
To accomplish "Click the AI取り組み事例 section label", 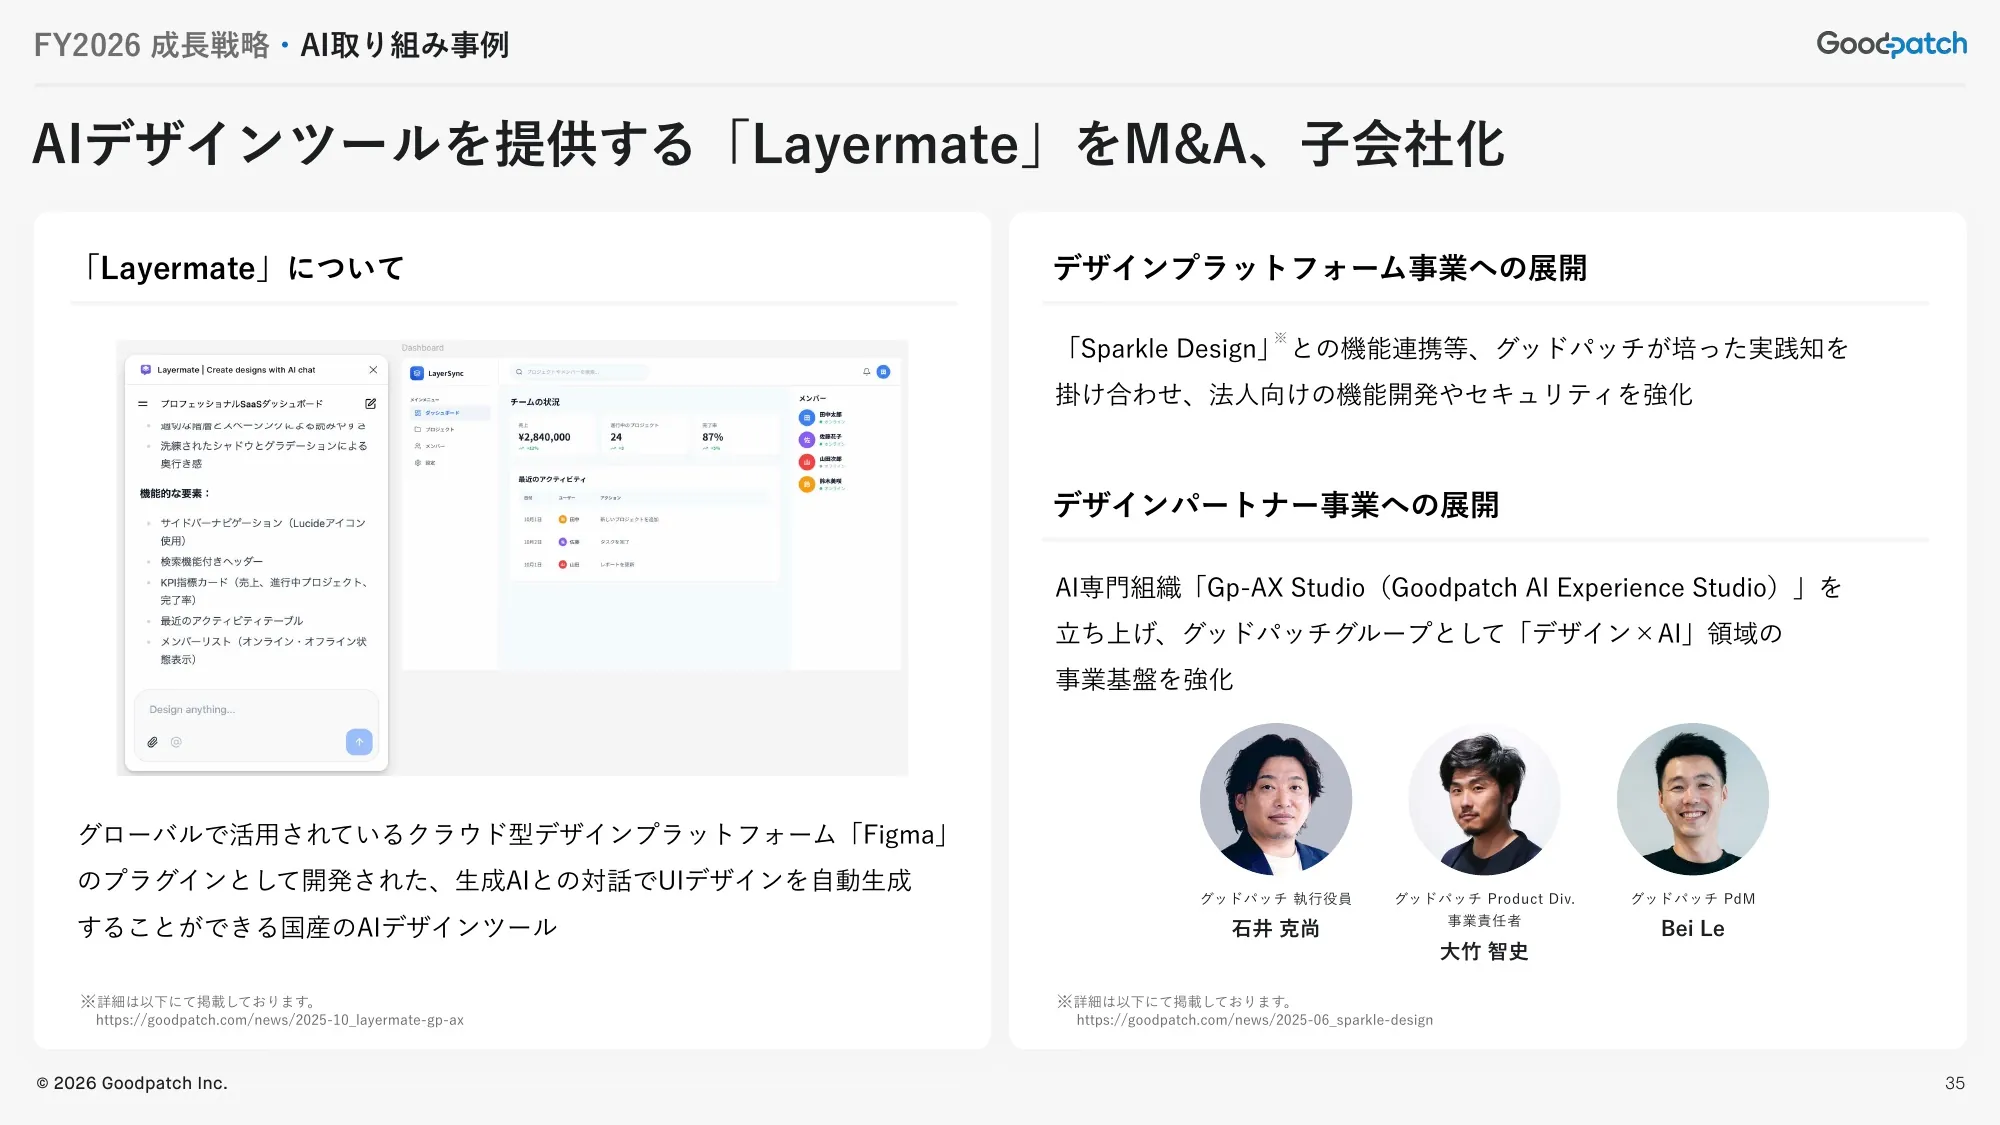I will tap(405, 45).
